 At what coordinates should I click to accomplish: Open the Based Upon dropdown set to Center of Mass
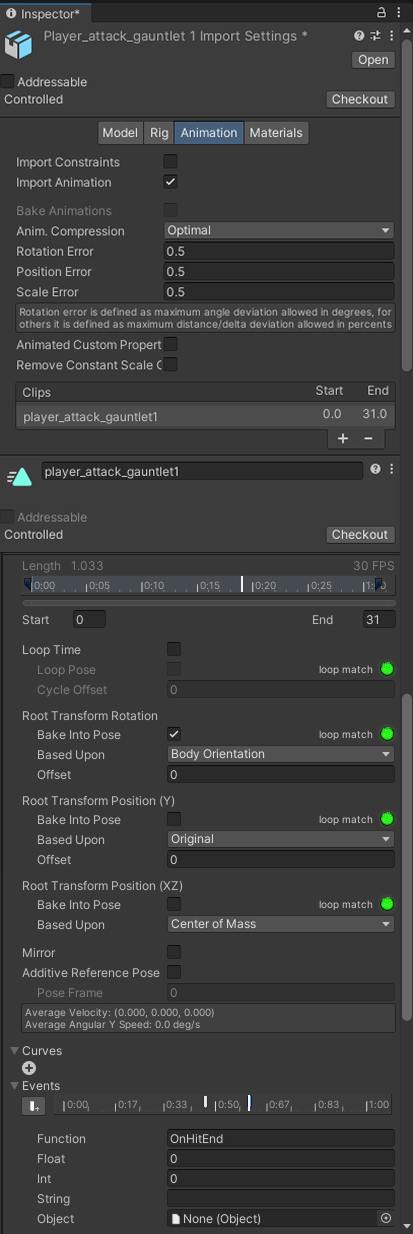281,924
